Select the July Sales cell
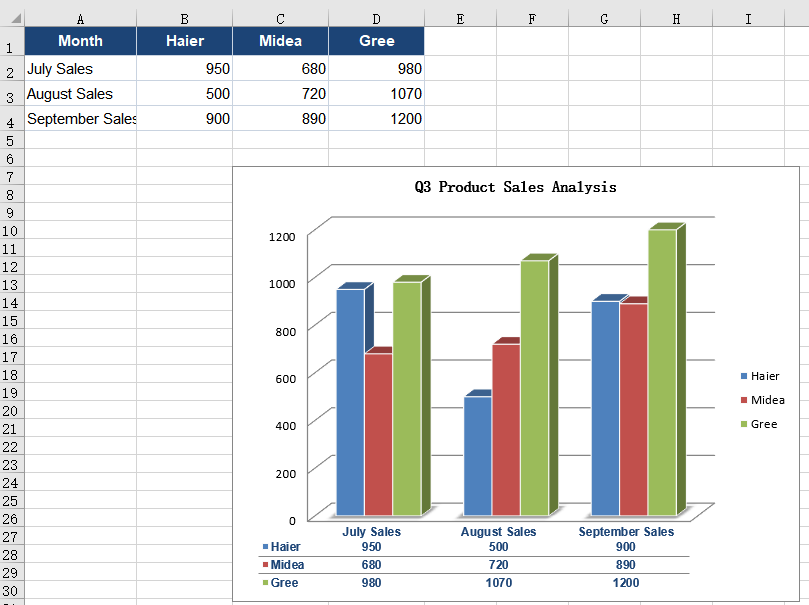Viewport: 809px width, 605px height. pyautogui.click(x=80, y=68)
